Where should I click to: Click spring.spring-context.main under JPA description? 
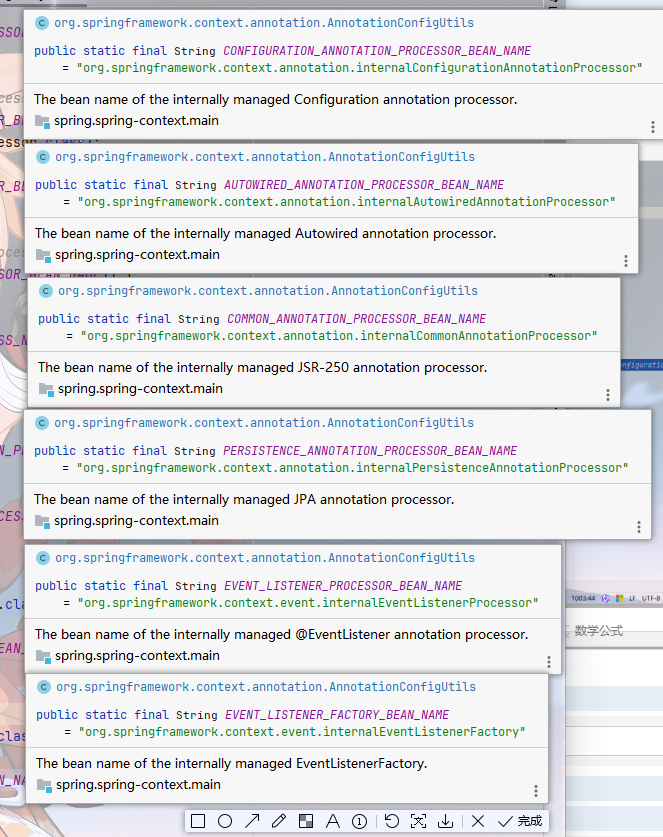(136, 520)
